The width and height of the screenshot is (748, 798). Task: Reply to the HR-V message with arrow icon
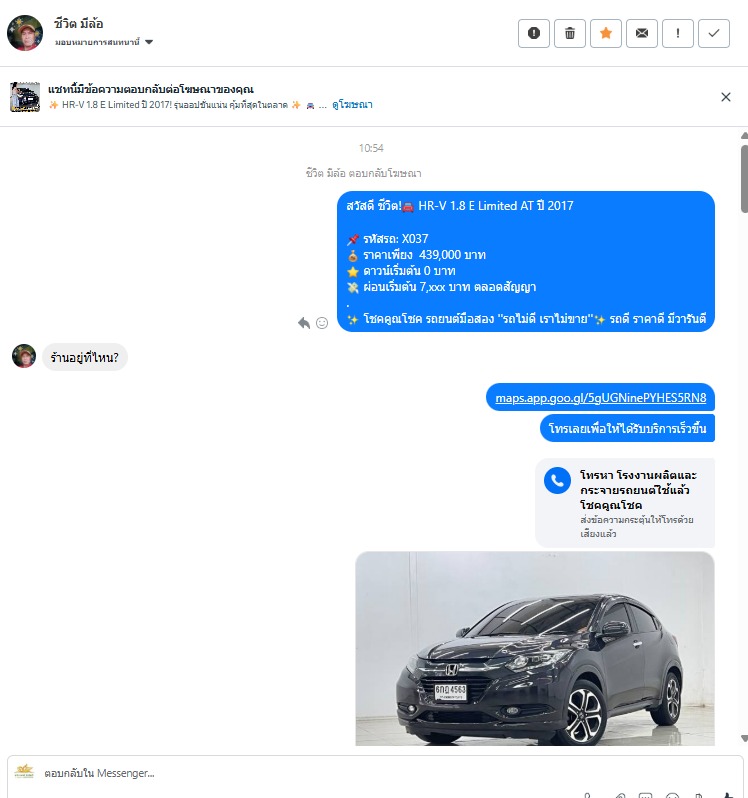[x=304, y=323]
